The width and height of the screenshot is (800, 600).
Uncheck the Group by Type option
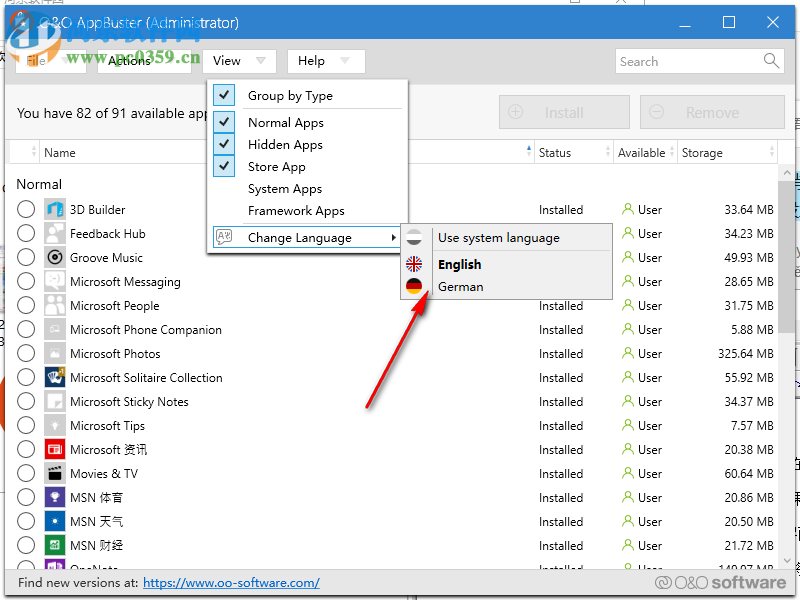(x=224, y=96)
